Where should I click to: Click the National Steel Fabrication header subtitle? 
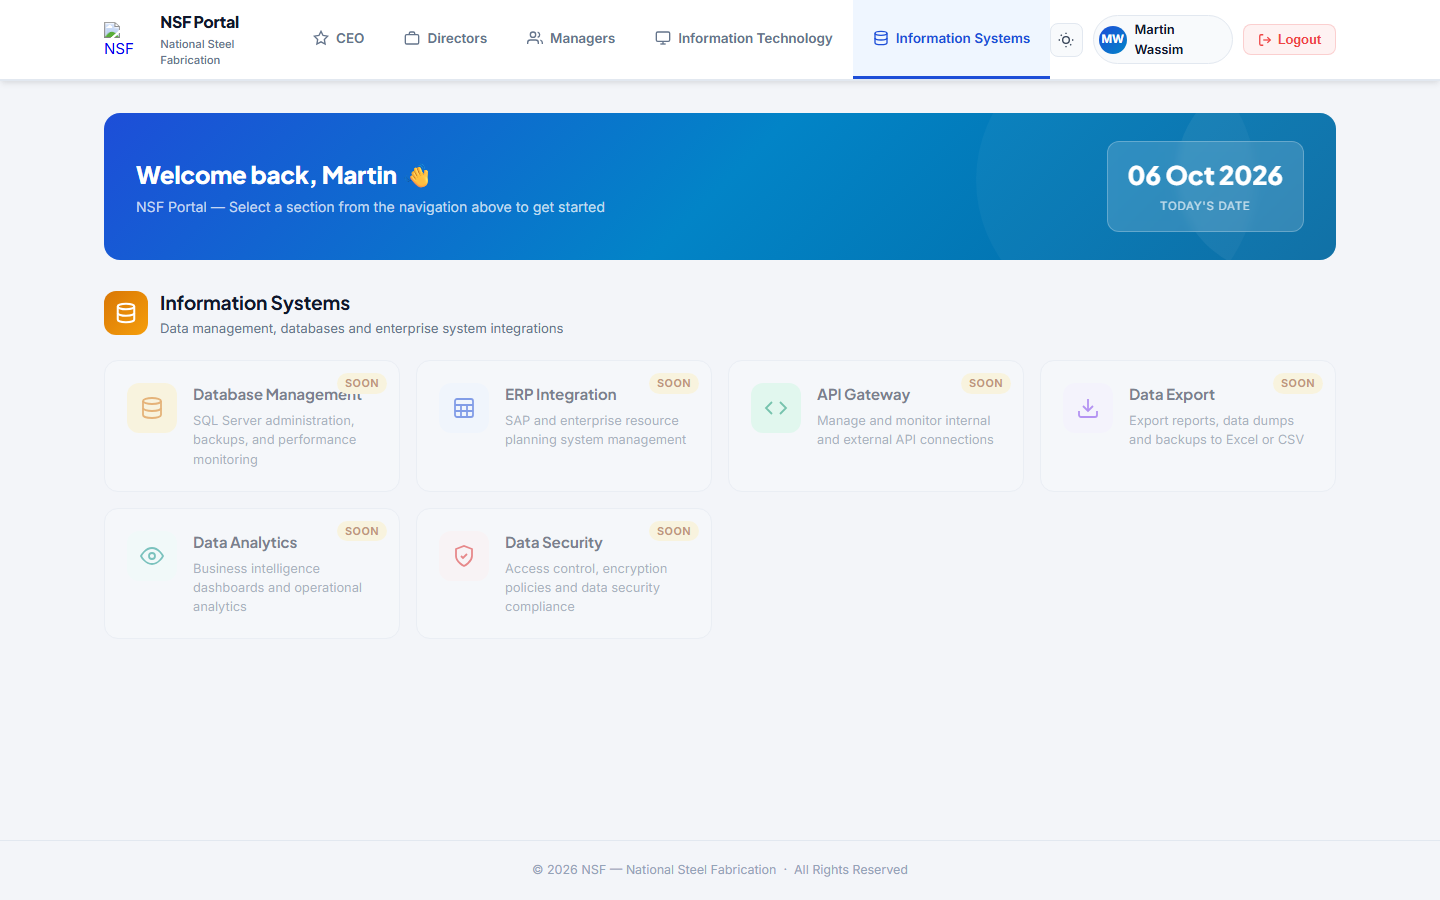198,52
